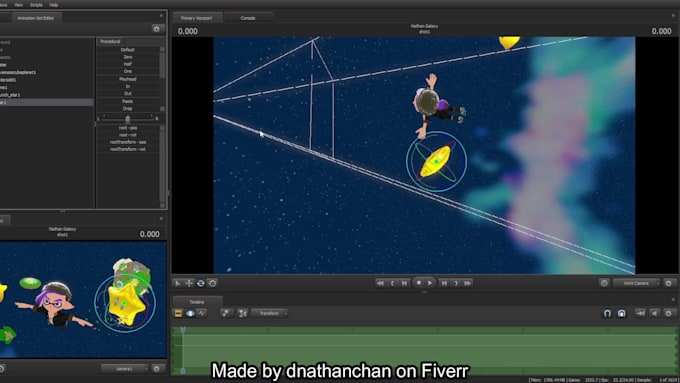Toggle the snap-to-frame icon in timeline
680x383 pixels.
pos(621,313)
